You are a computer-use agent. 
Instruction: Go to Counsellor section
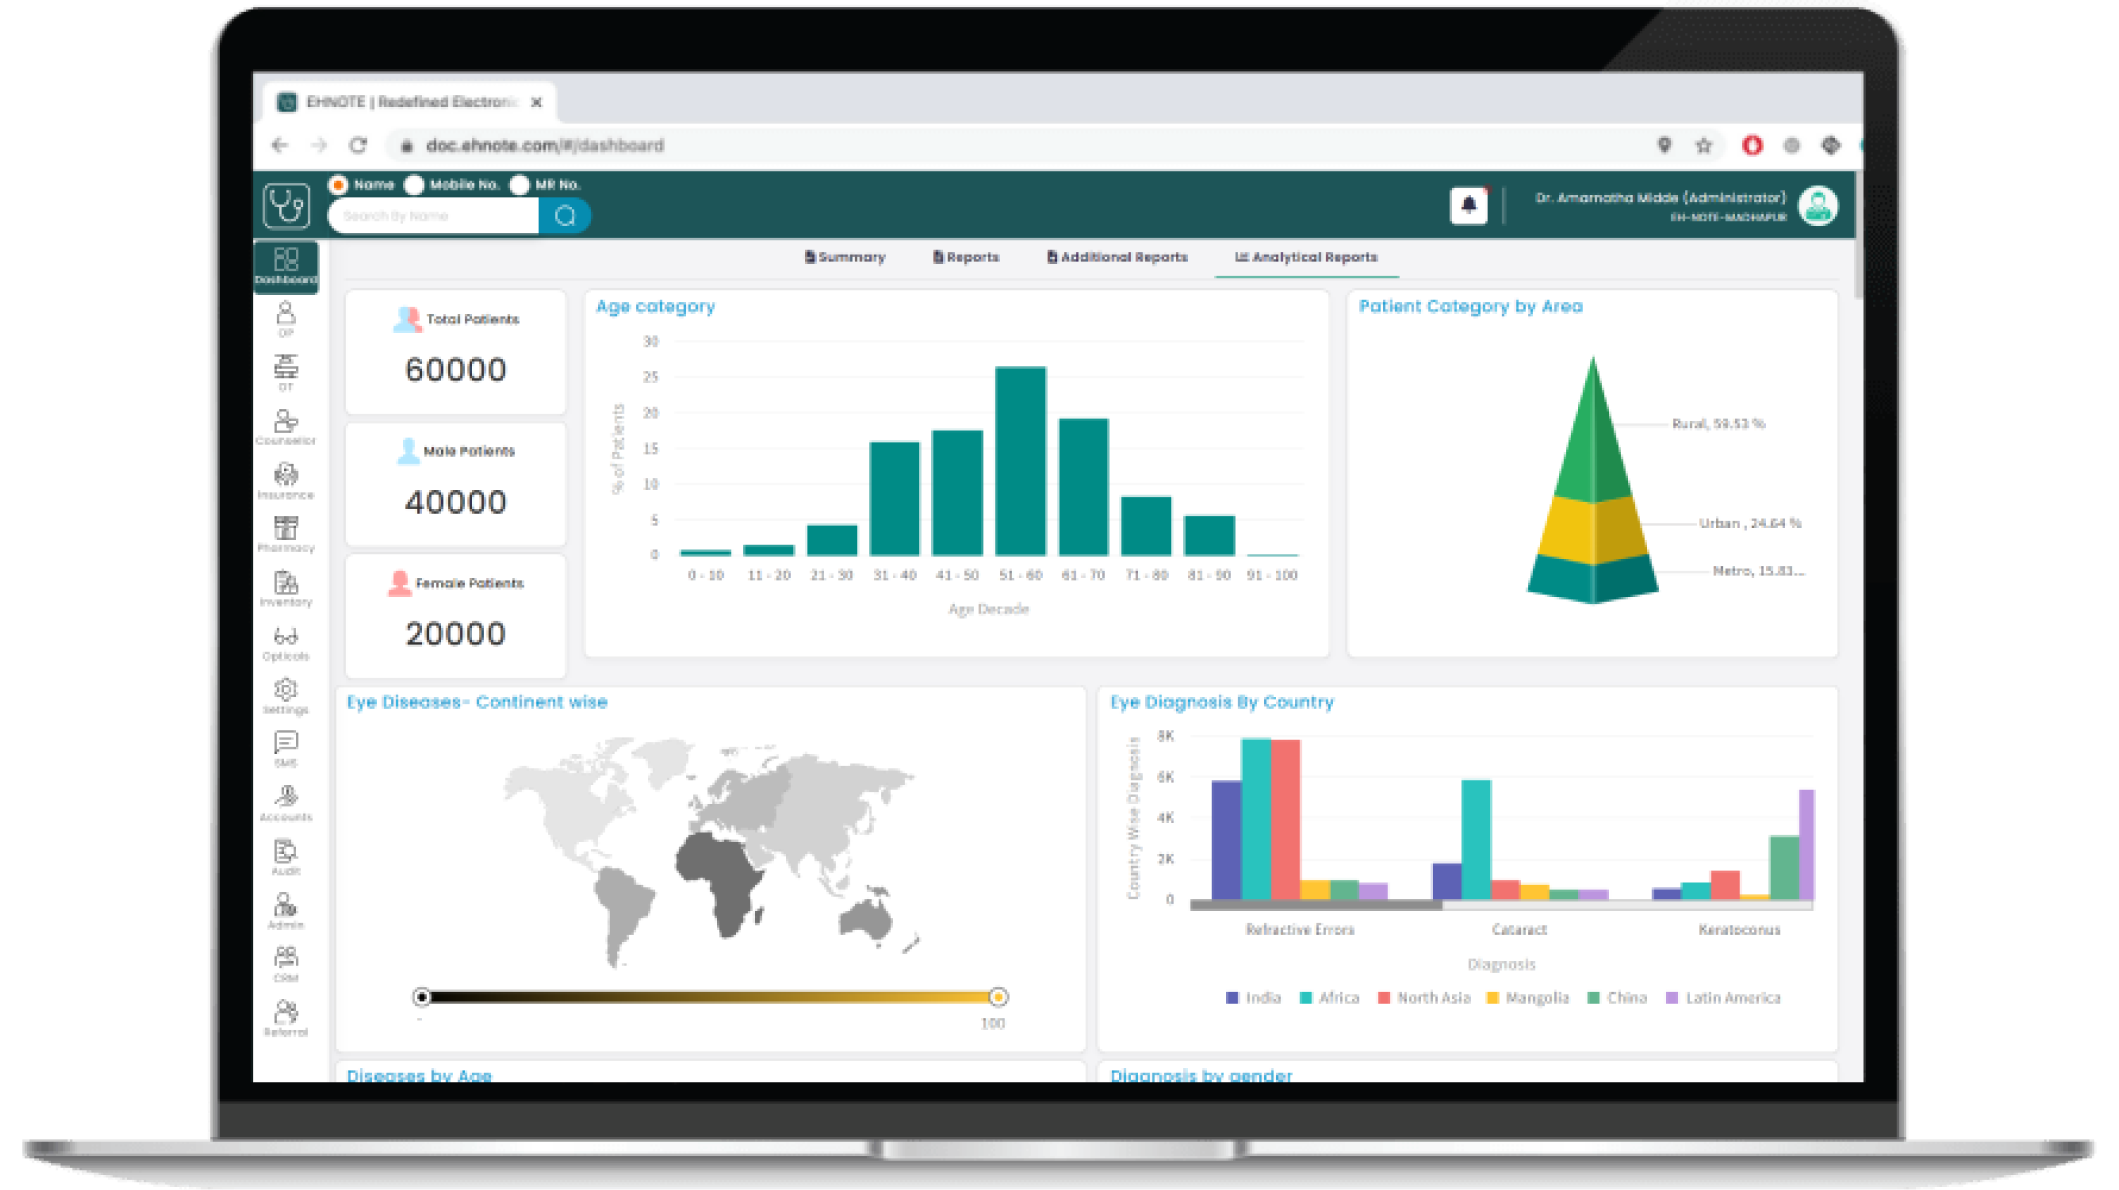[286, 427]
